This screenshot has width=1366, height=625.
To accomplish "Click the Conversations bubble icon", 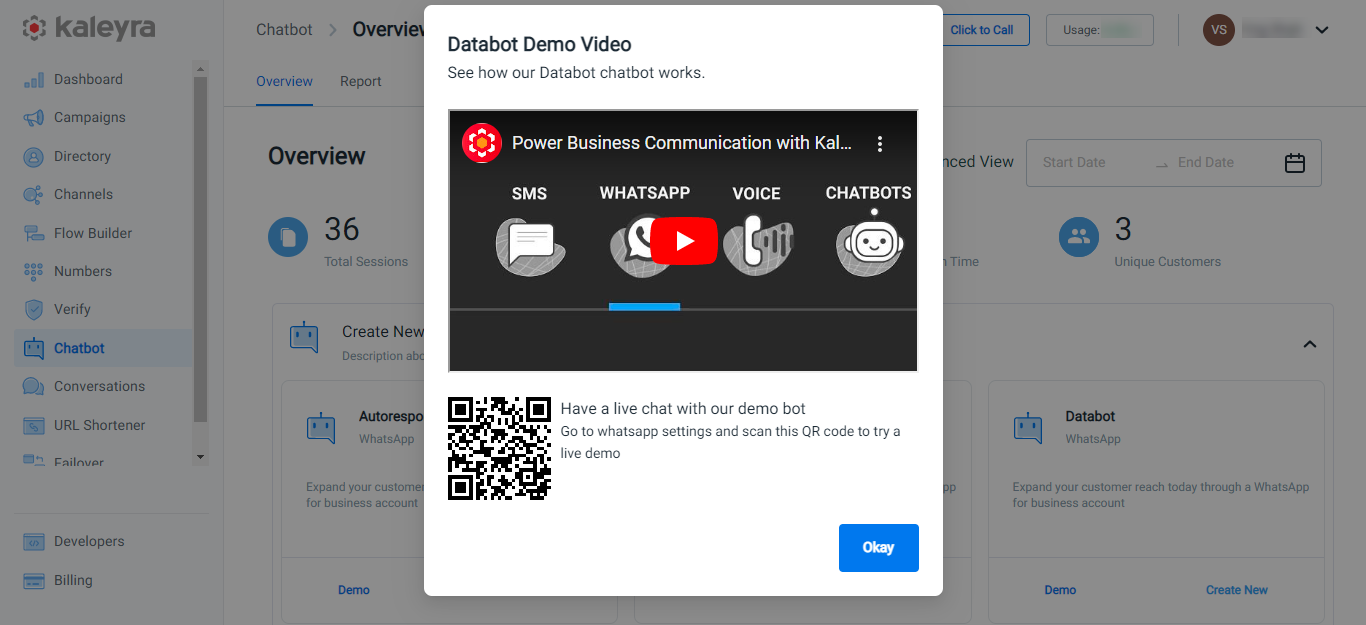I will pos(34,387).
